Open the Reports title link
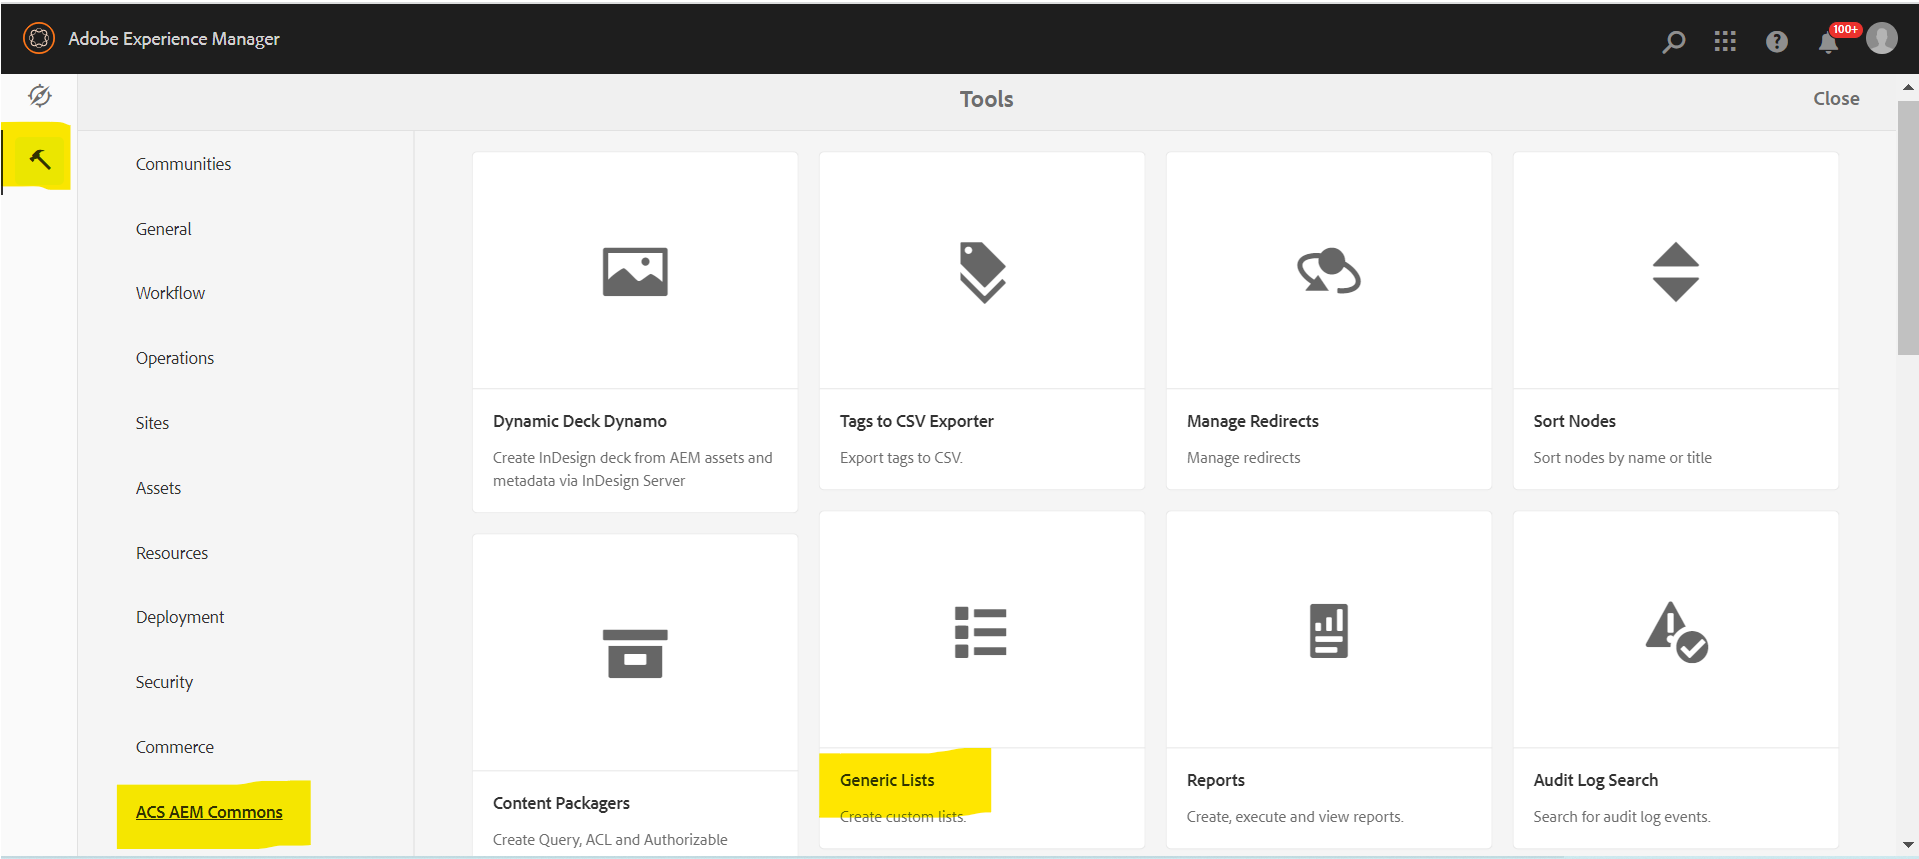The width and height of the screenshot is (1919, 859). coord(1216,780)
